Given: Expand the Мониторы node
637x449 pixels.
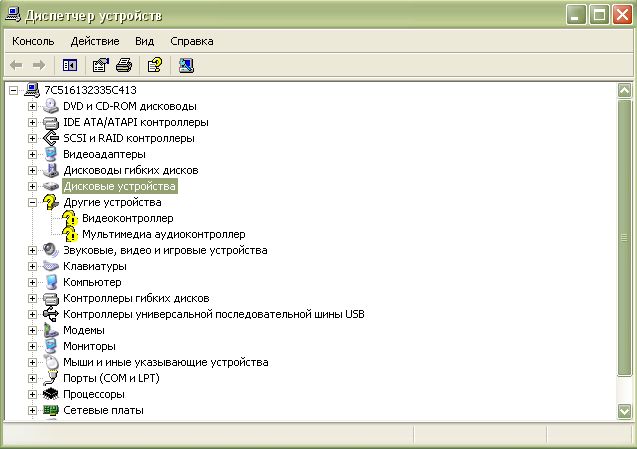Looking at the screenshot, I should [x=32, y=347].
